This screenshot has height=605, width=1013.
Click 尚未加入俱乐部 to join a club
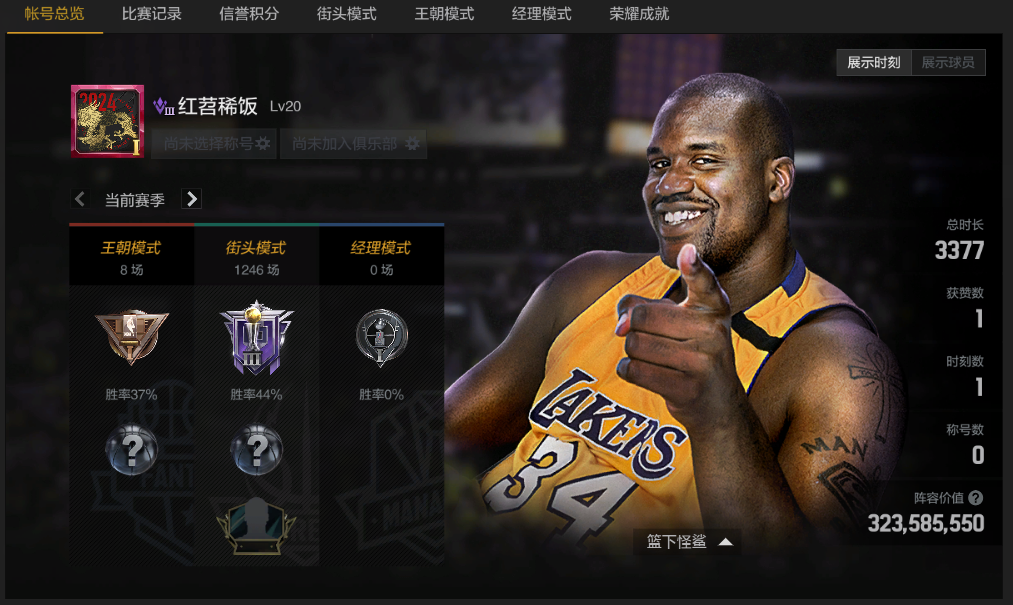coord(353,143)
